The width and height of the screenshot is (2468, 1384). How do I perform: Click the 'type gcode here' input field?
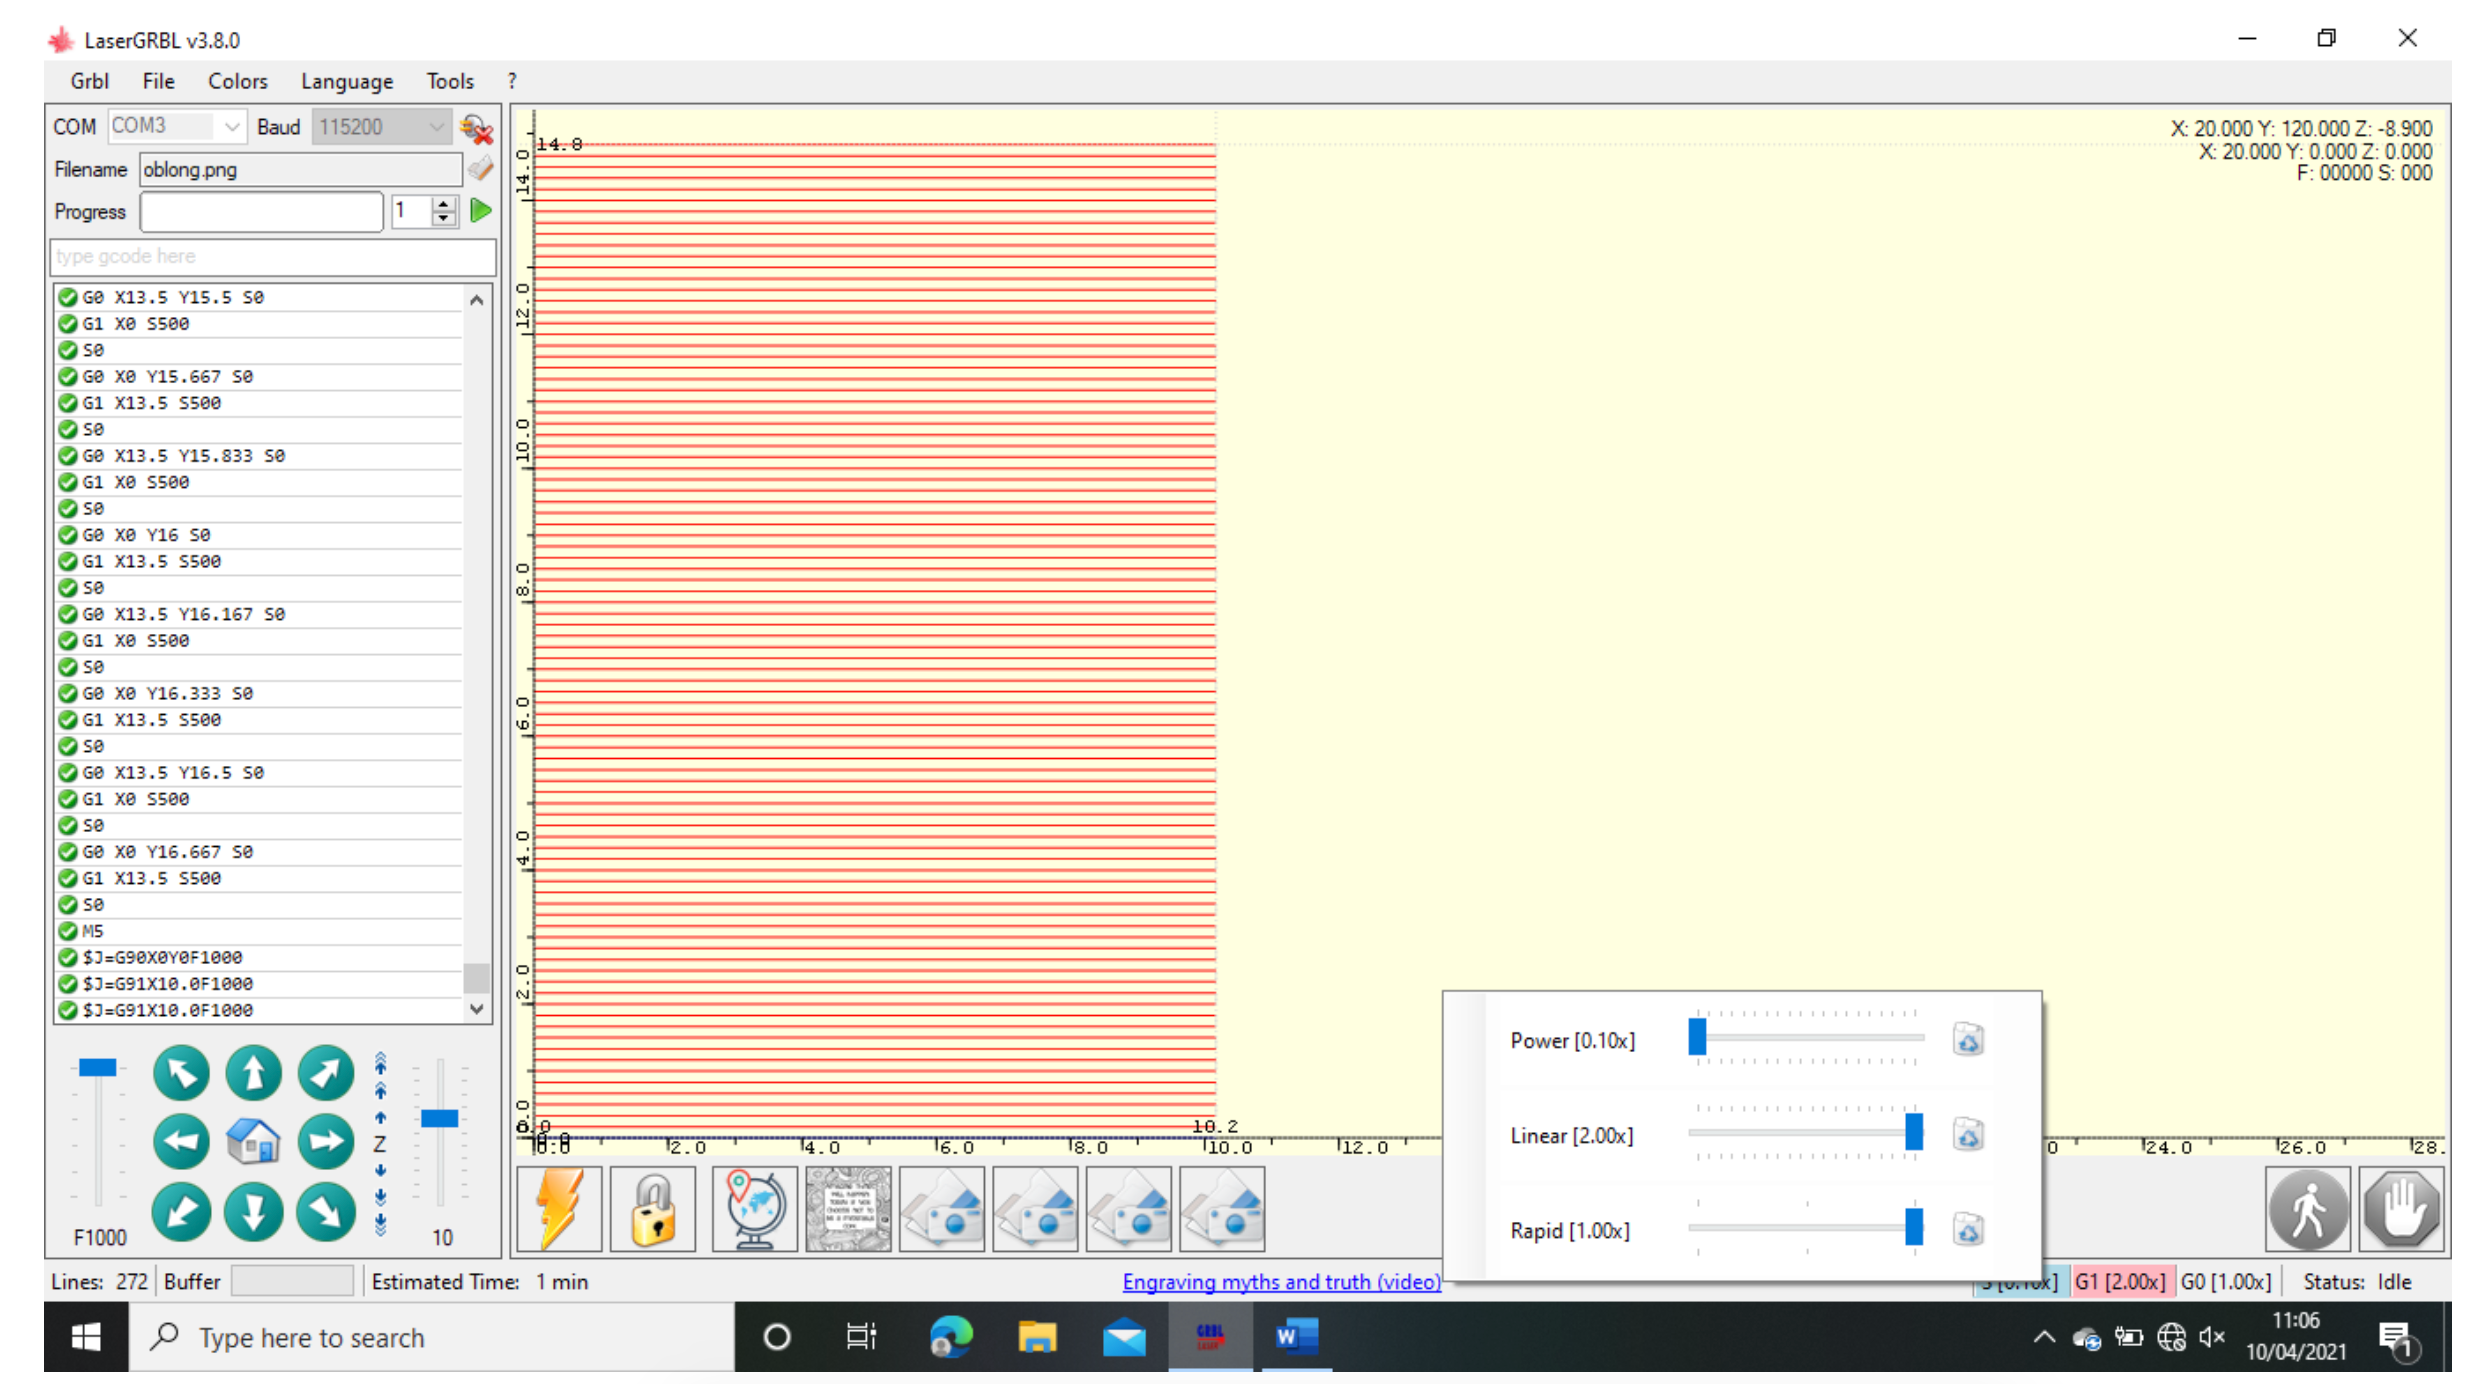pos(272,257)
